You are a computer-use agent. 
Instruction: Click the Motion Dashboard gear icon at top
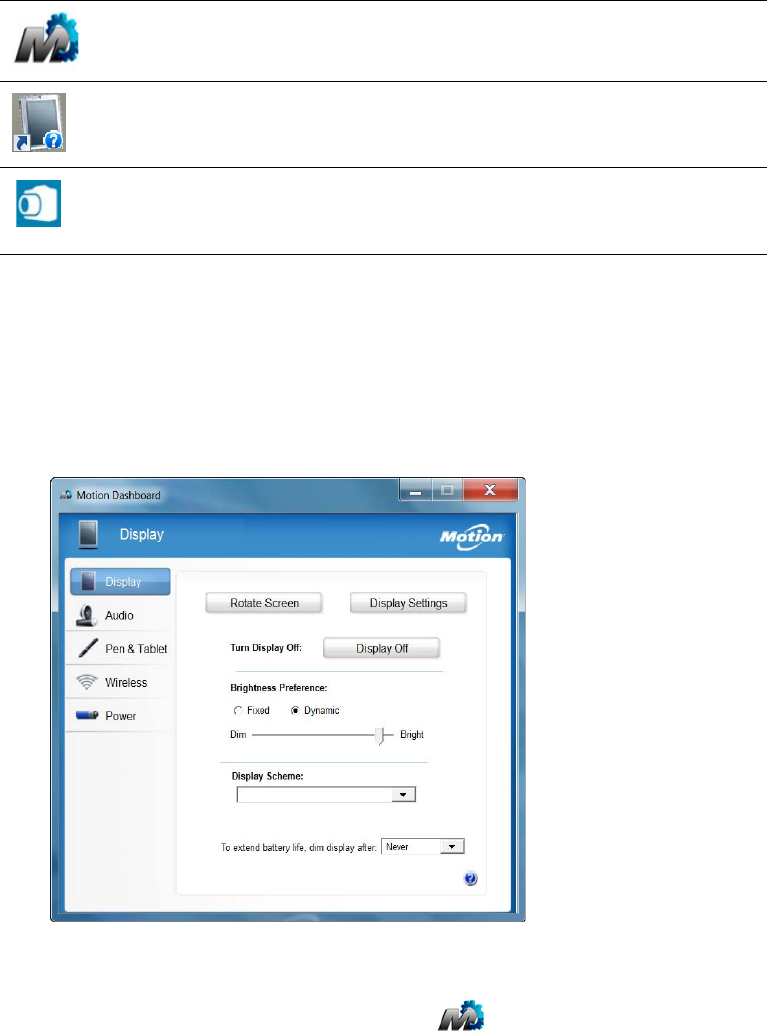coord(47,39)
